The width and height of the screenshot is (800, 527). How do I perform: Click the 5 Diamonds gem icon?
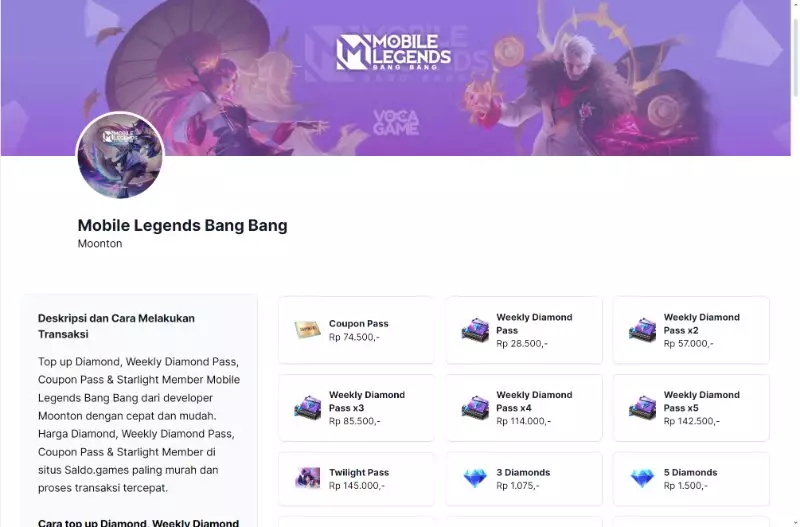pos(642,478)
